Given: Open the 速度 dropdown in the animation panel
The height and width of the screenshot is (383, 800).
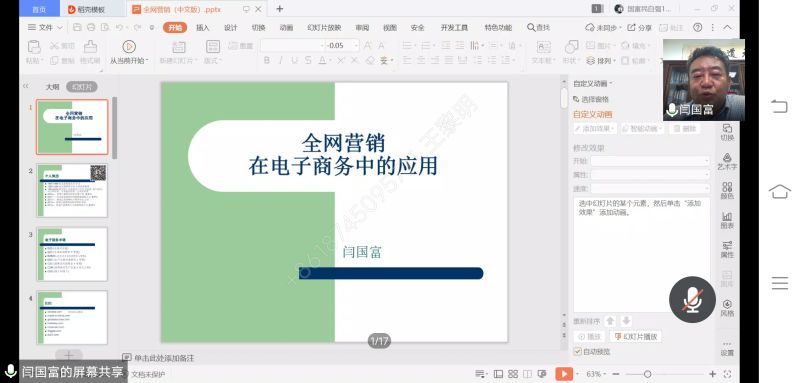Looking at the screenshot, I should tap(650, 188).
